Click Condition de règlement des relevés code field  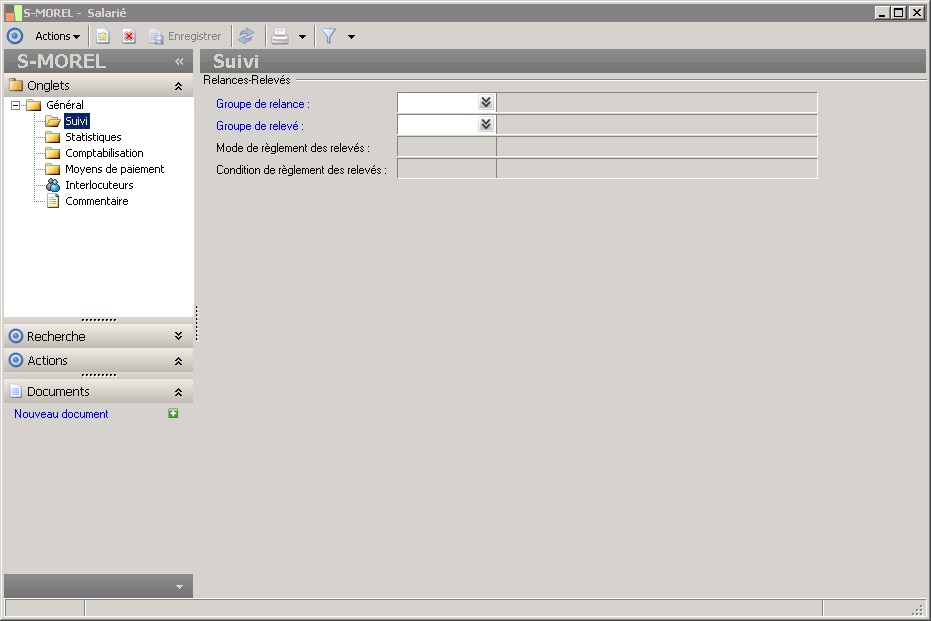pos(446,169)
